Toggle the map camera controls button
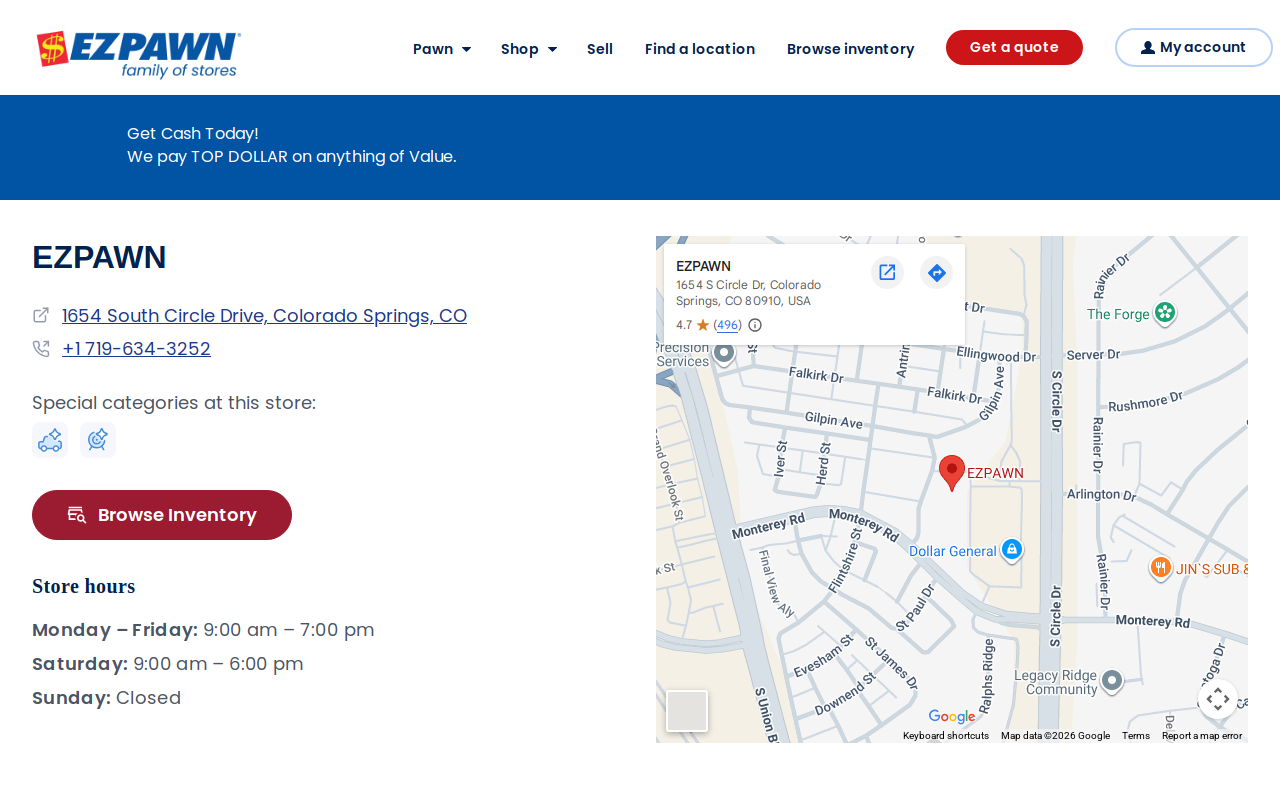Image resolution: width=1280 pixels, height=800 pixels. (x=1218, y=699)
